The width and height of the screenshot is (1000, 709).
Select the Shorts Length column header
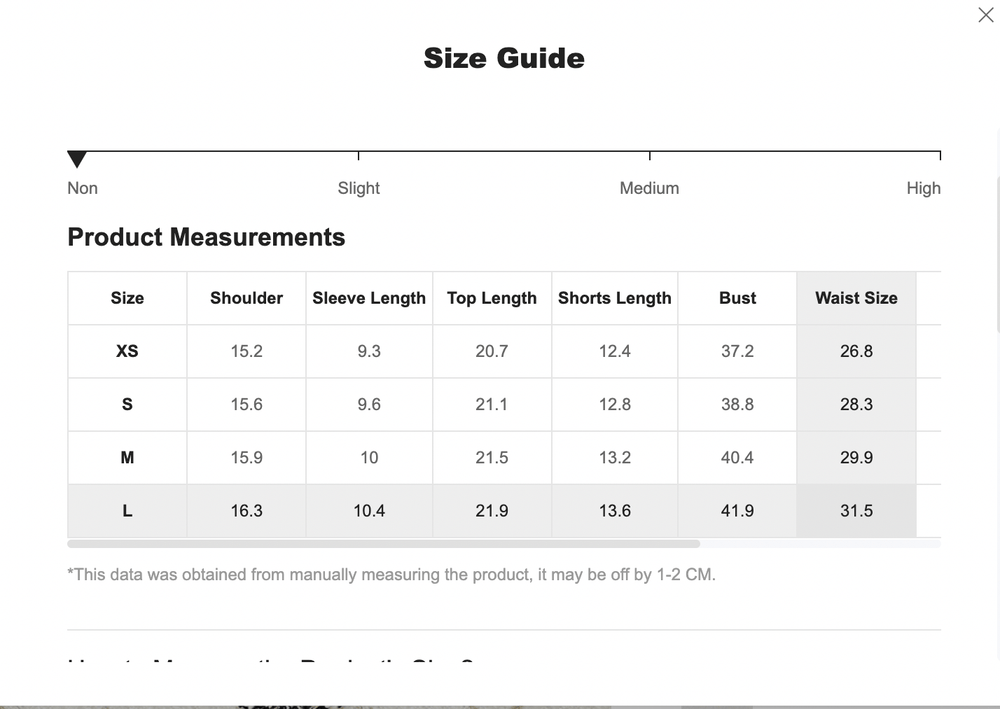615,298
